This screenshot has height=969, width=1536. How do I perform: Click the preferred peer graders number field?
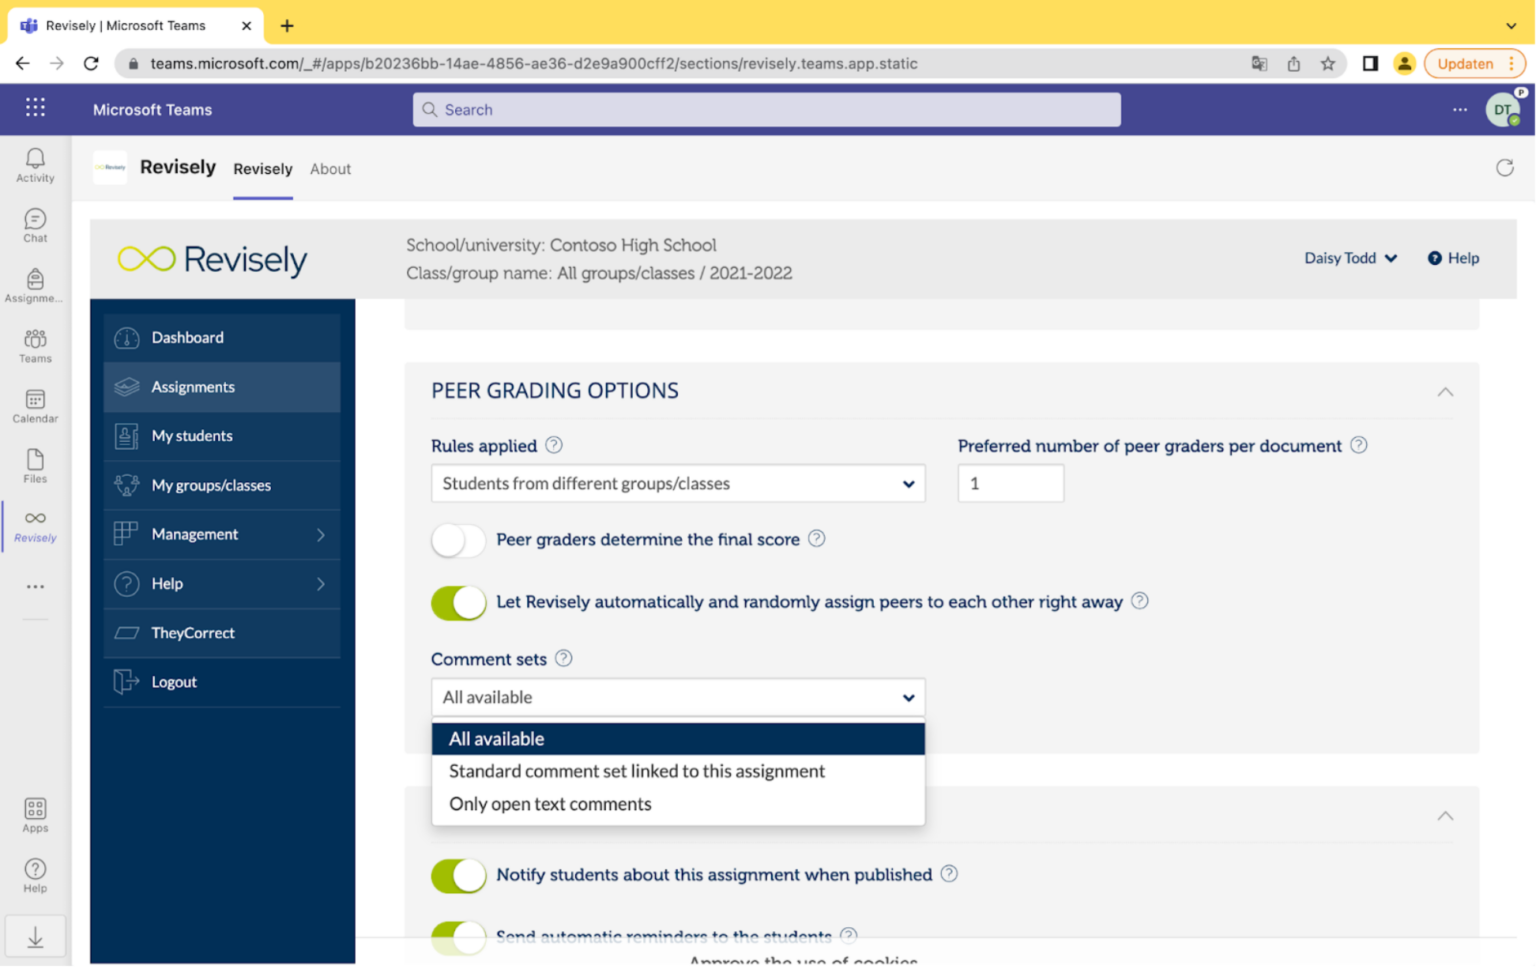pyautogui.click(x=1010, y=483)
